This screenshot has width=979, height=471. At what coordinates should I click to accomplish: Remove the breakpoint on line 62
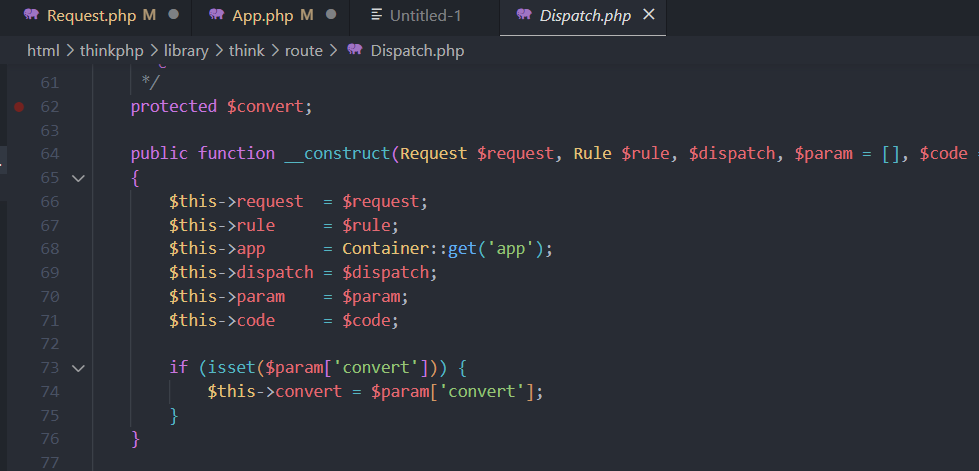click(19, 106)
